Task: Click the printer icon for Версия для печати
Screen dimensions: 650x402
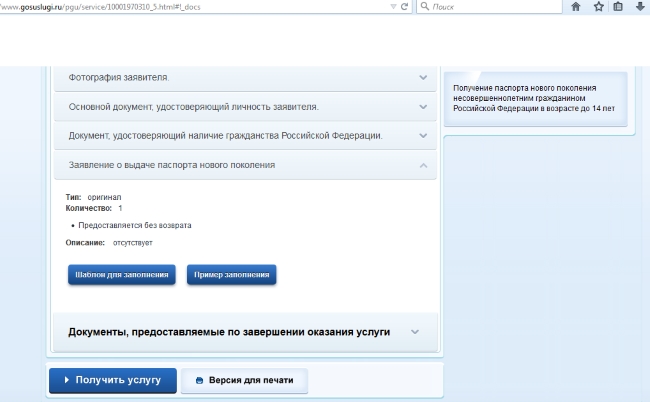Action: (199, 381)
